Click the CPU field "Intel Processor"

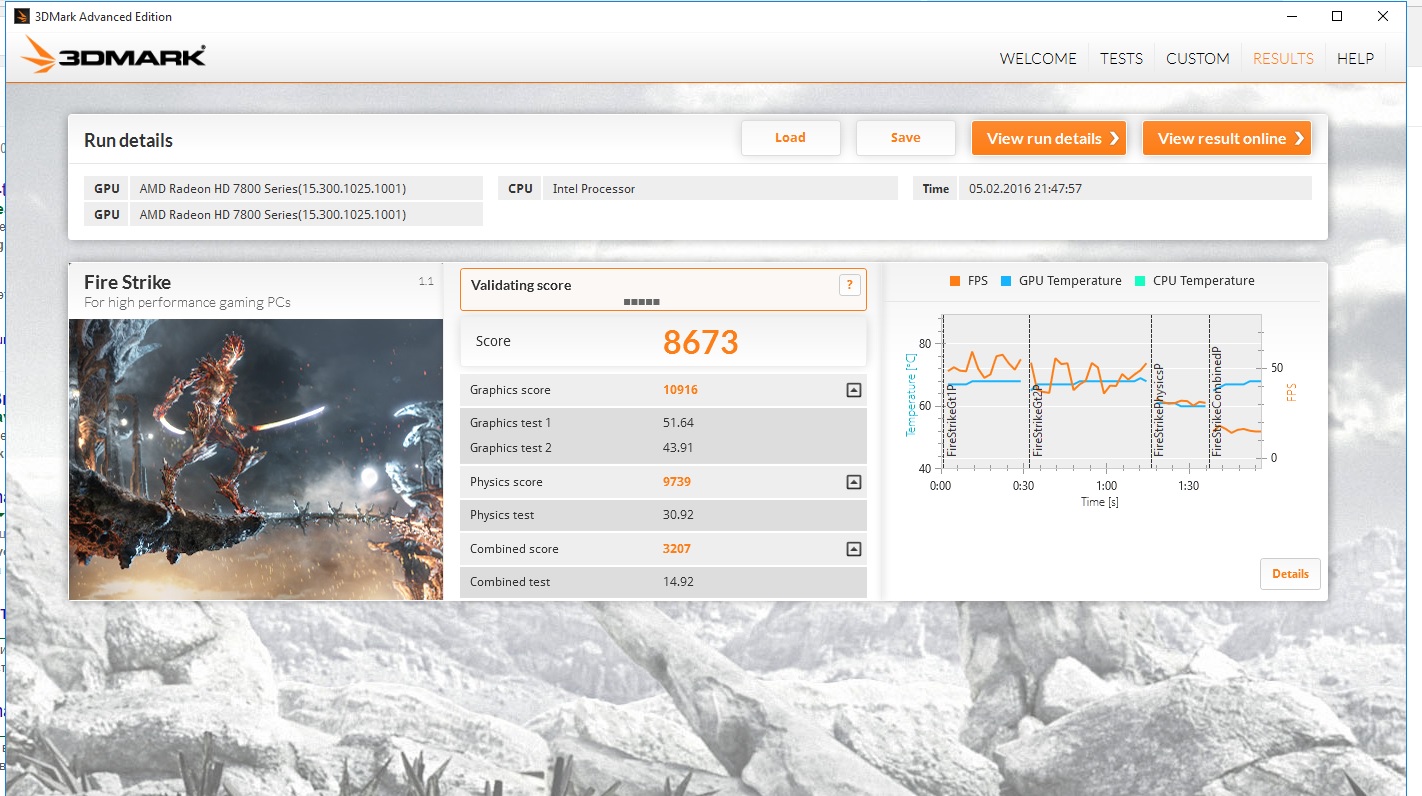click(x=720, y=188)
